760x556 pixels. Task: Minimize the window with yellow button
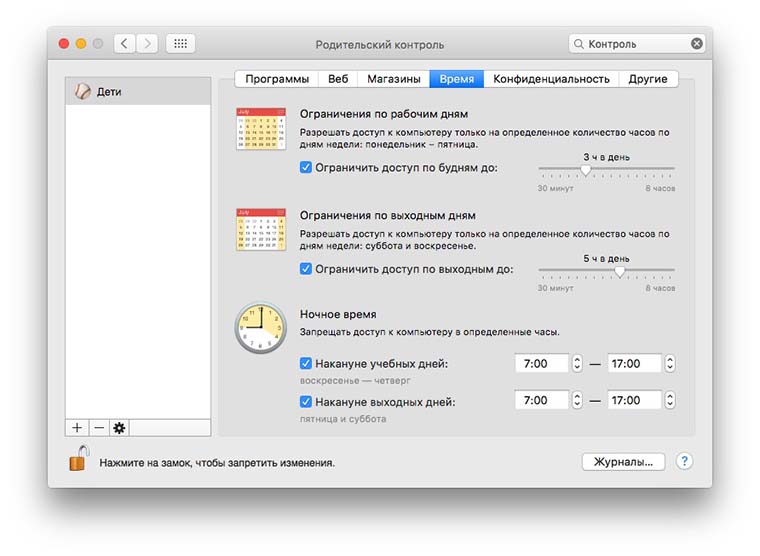[x=81, y=44]
